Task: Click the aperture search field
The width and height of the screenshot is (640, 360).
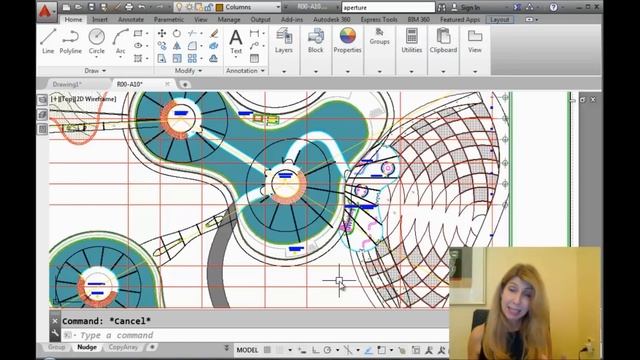Action: (x=388, y=7)
